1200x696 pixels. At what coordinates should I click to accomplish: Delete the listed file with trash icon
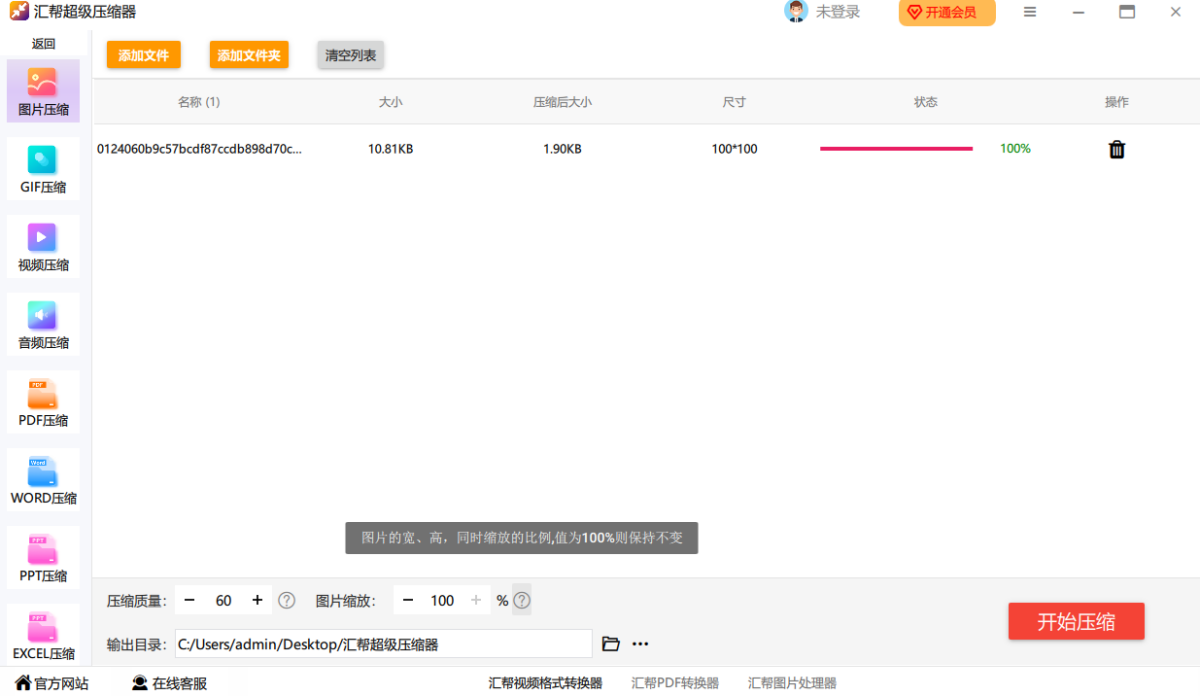coord(1117,149)
